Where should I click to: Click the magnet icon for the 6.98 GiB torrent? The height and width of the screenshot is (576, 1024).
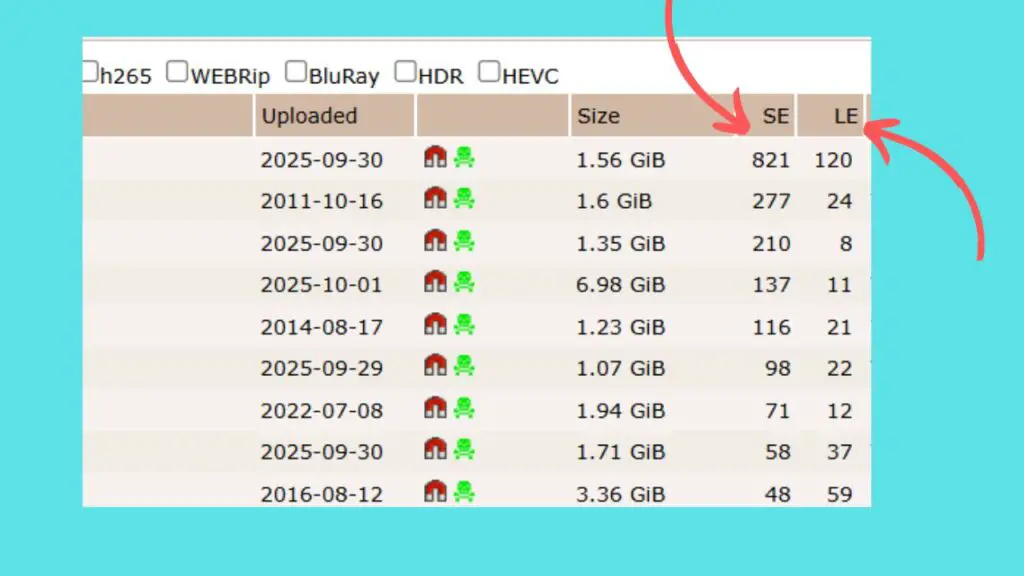pos(435,281)
